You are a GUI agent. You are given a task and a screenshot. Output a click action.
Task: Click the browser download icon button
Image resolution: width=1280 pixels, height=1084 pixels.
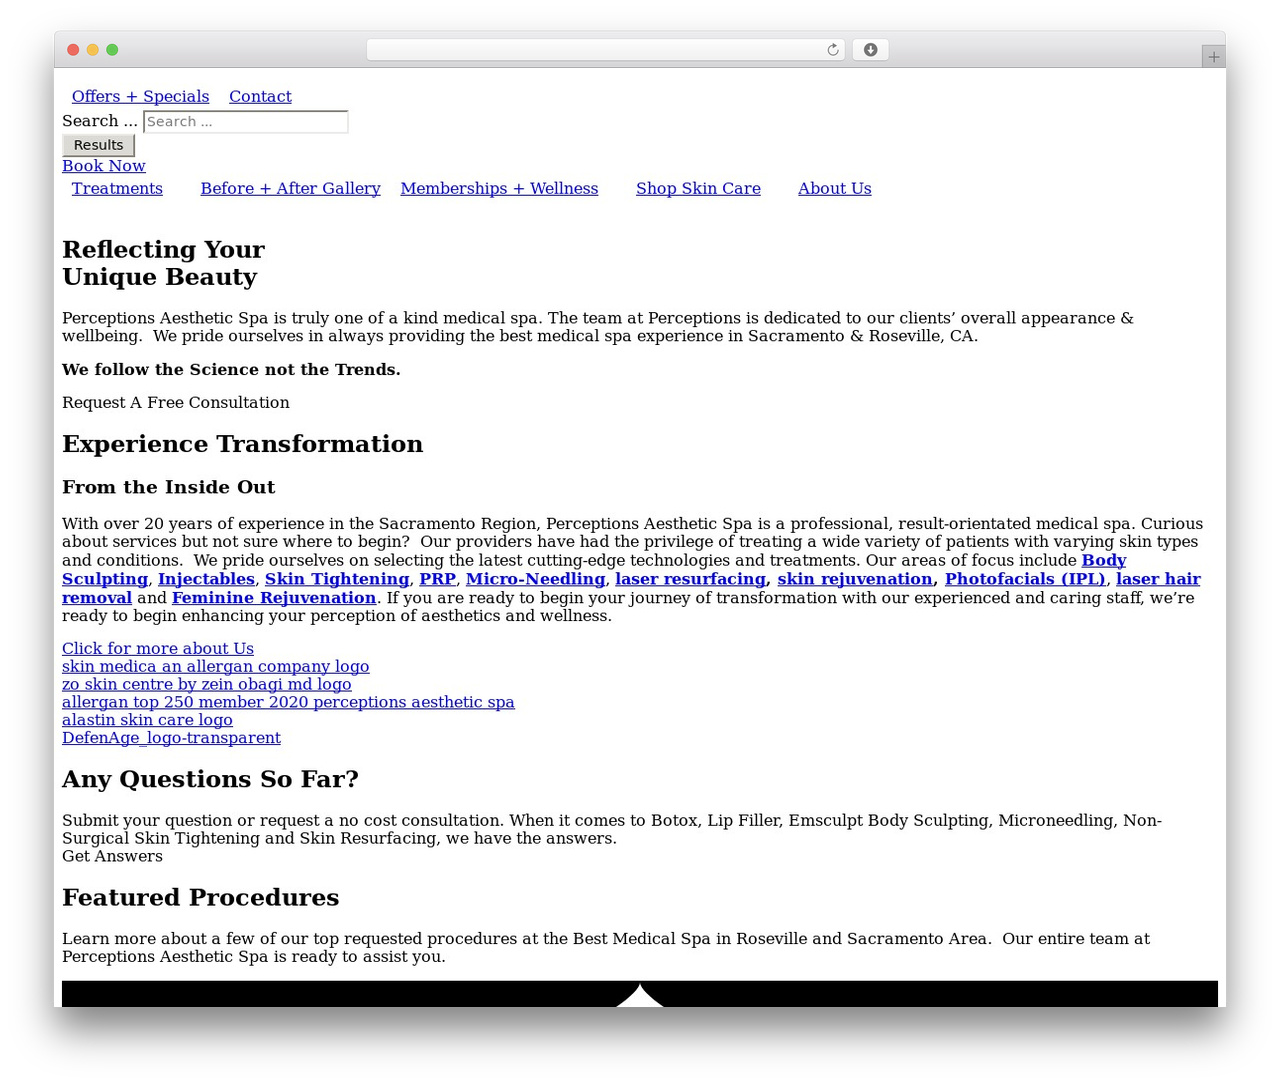tap(870, 50)
